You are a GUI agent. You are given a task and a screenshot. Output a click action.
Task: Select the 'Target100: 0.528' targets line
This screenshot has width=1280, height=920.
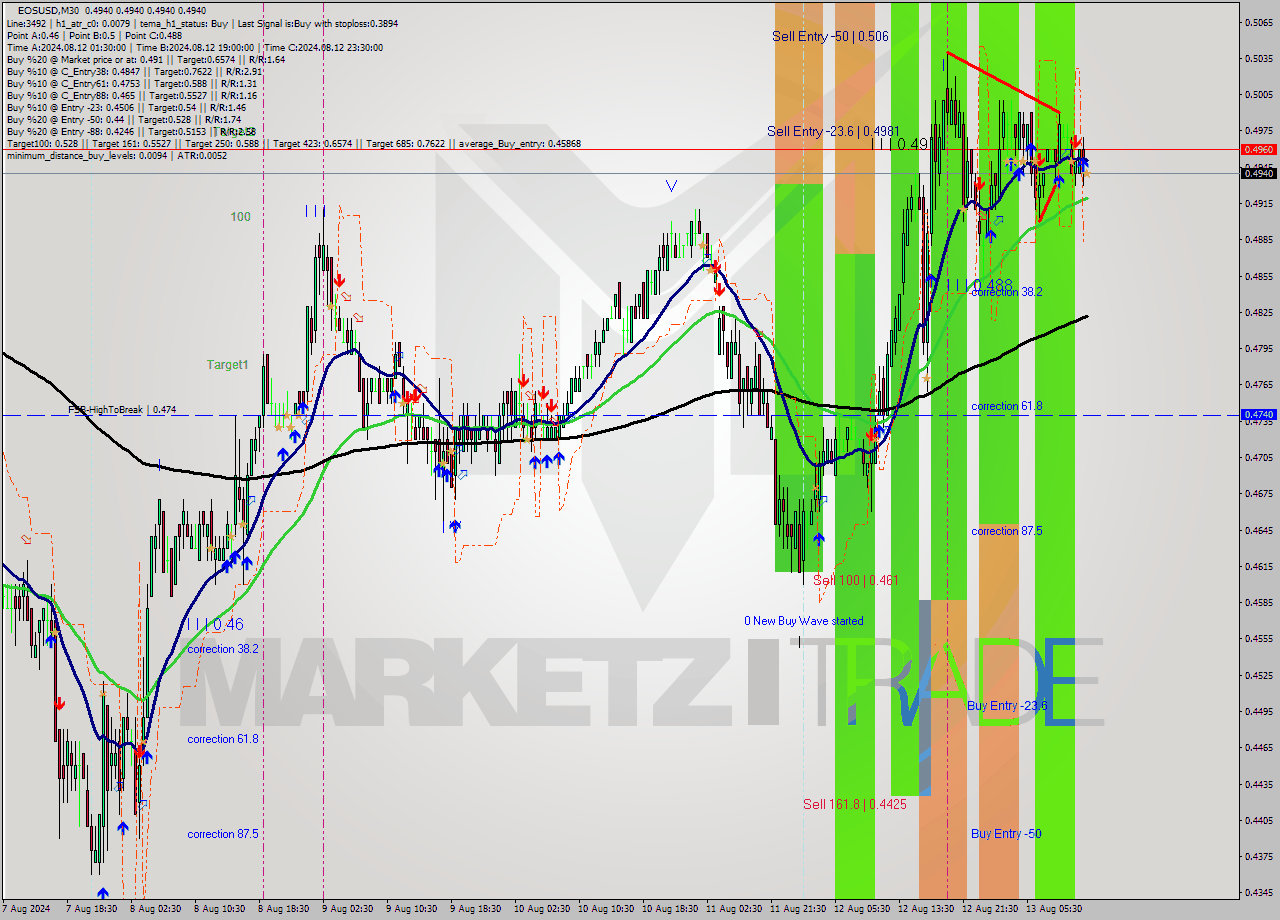tap(293, 144)
